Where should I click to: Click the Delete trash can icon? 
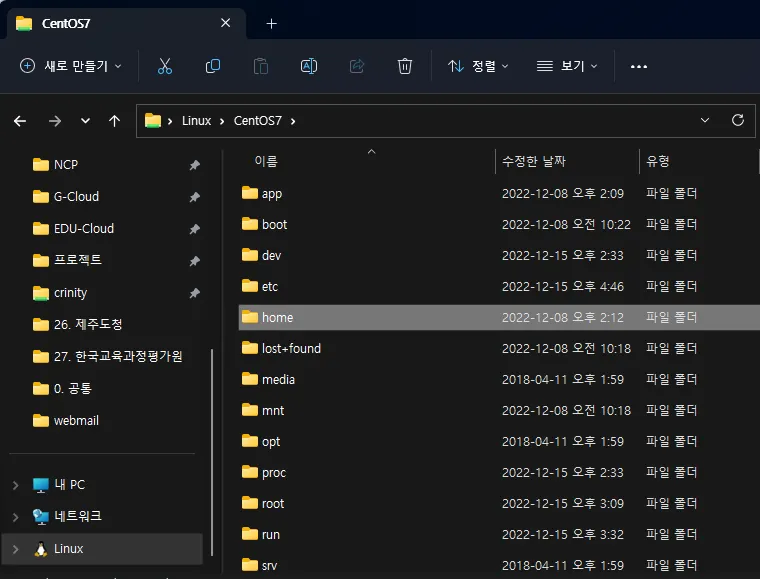tap(405, 66)
